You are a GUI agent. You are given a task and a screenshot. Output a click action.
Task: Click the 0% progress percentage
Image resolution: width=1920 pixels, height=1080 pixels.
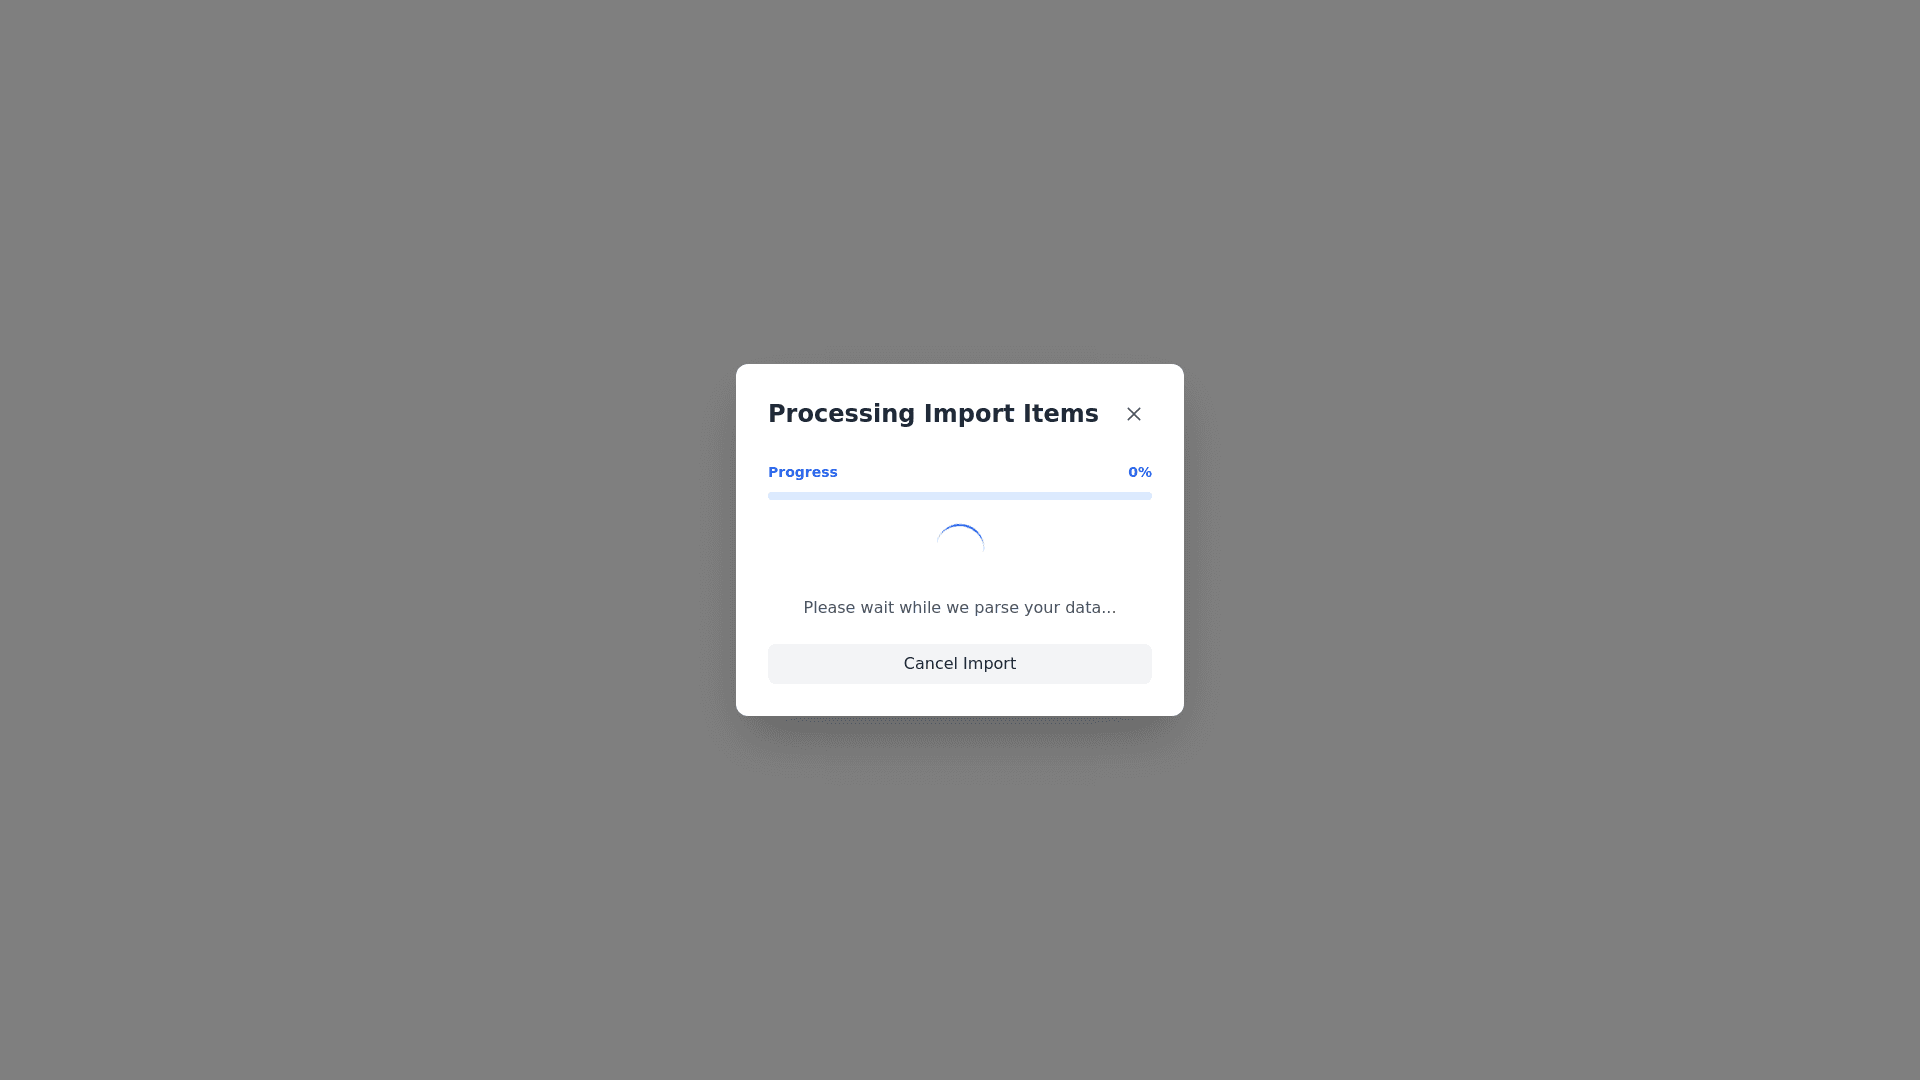pos(1140,472)
